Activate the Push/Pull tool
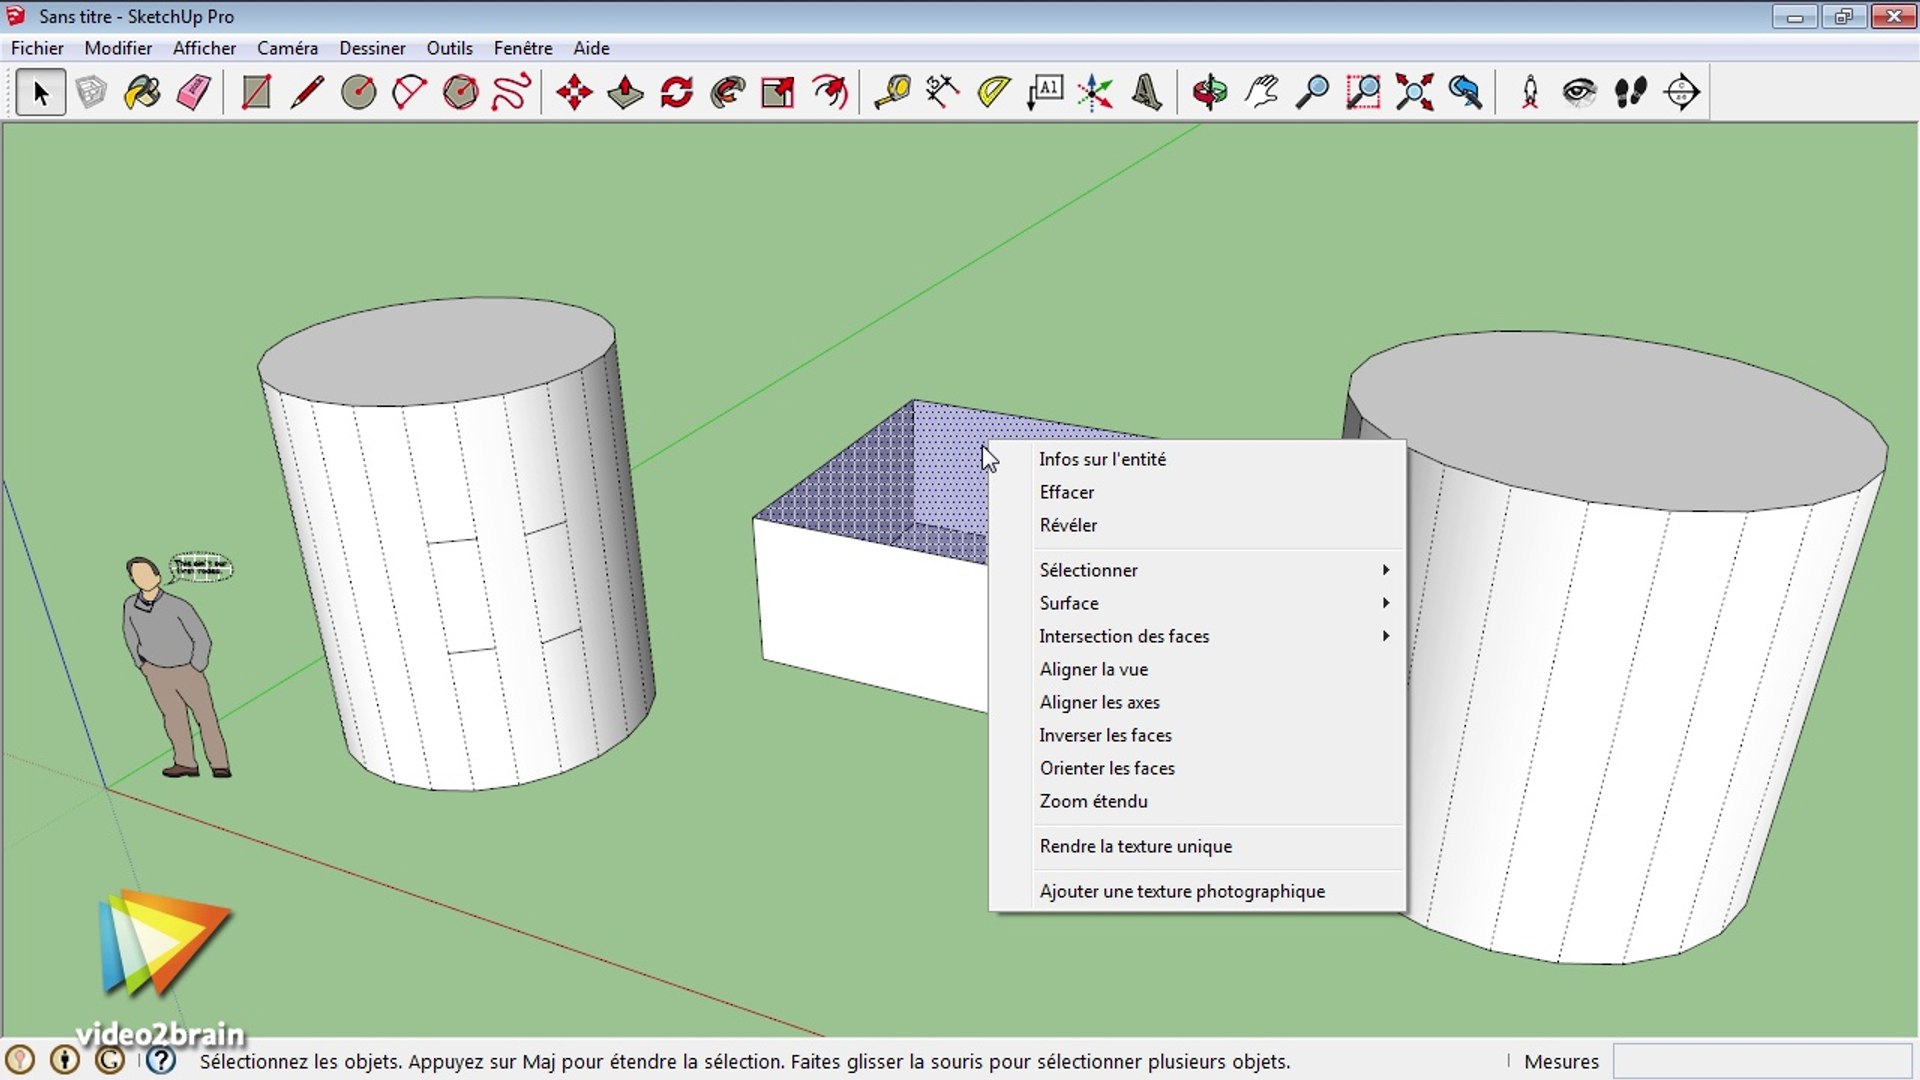This screenshot has width=1920, height=1080. (625, 93)
